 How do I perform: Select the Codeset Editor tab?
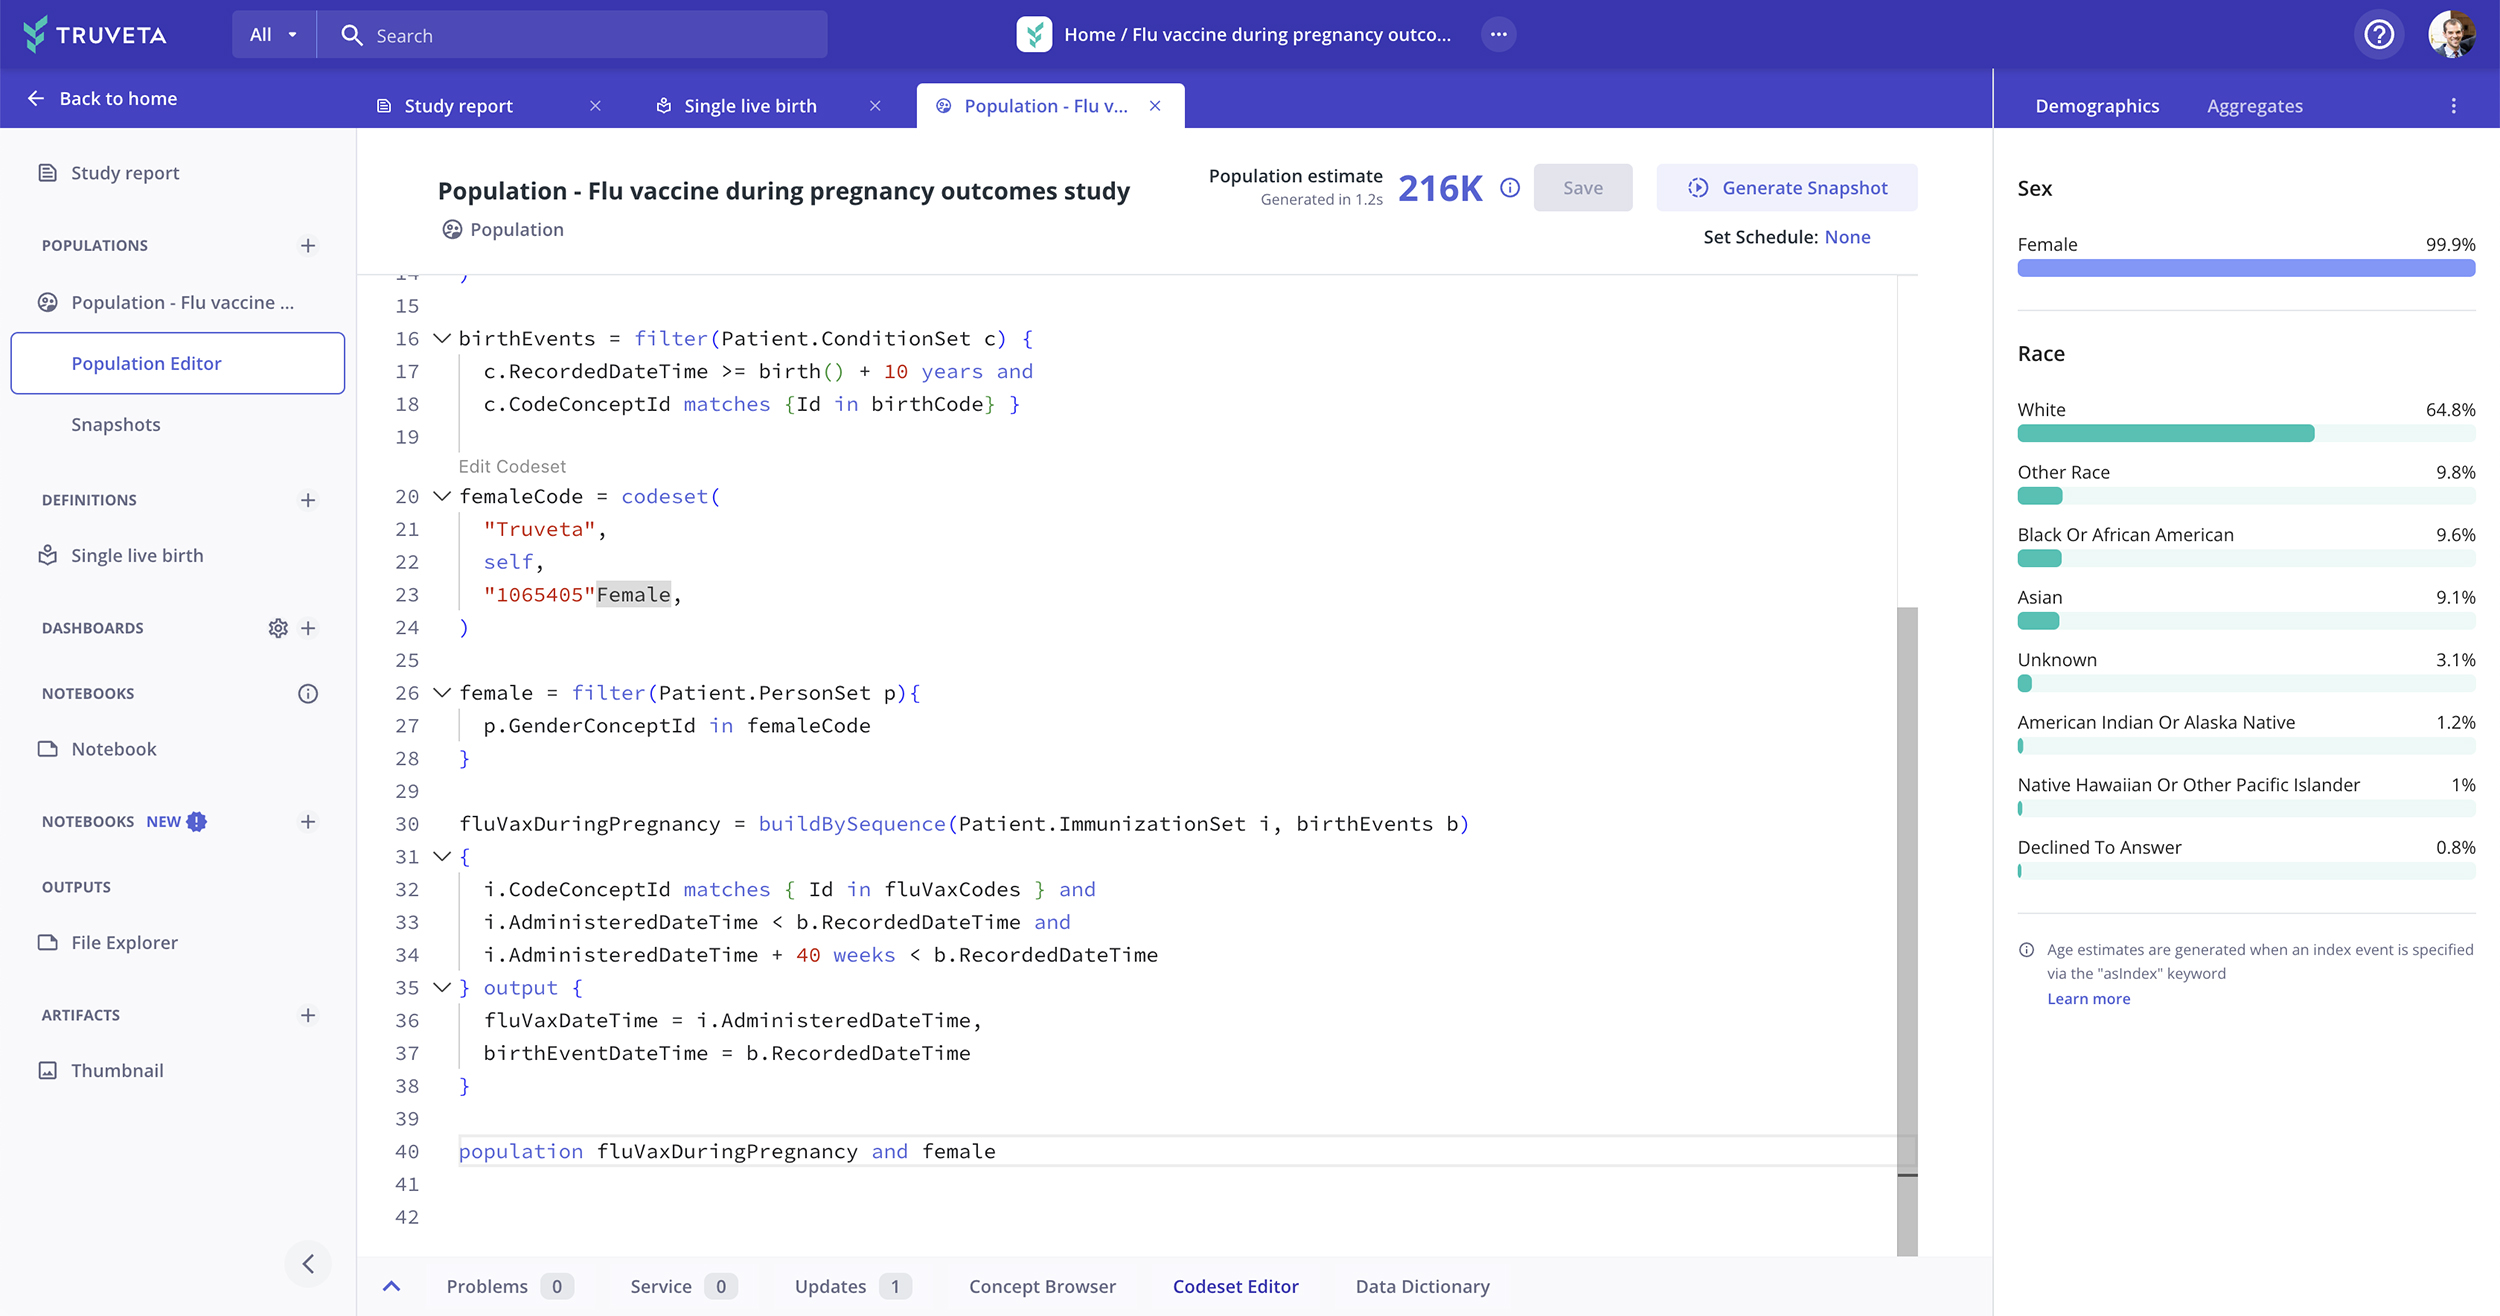[x=1235, y=1286]
